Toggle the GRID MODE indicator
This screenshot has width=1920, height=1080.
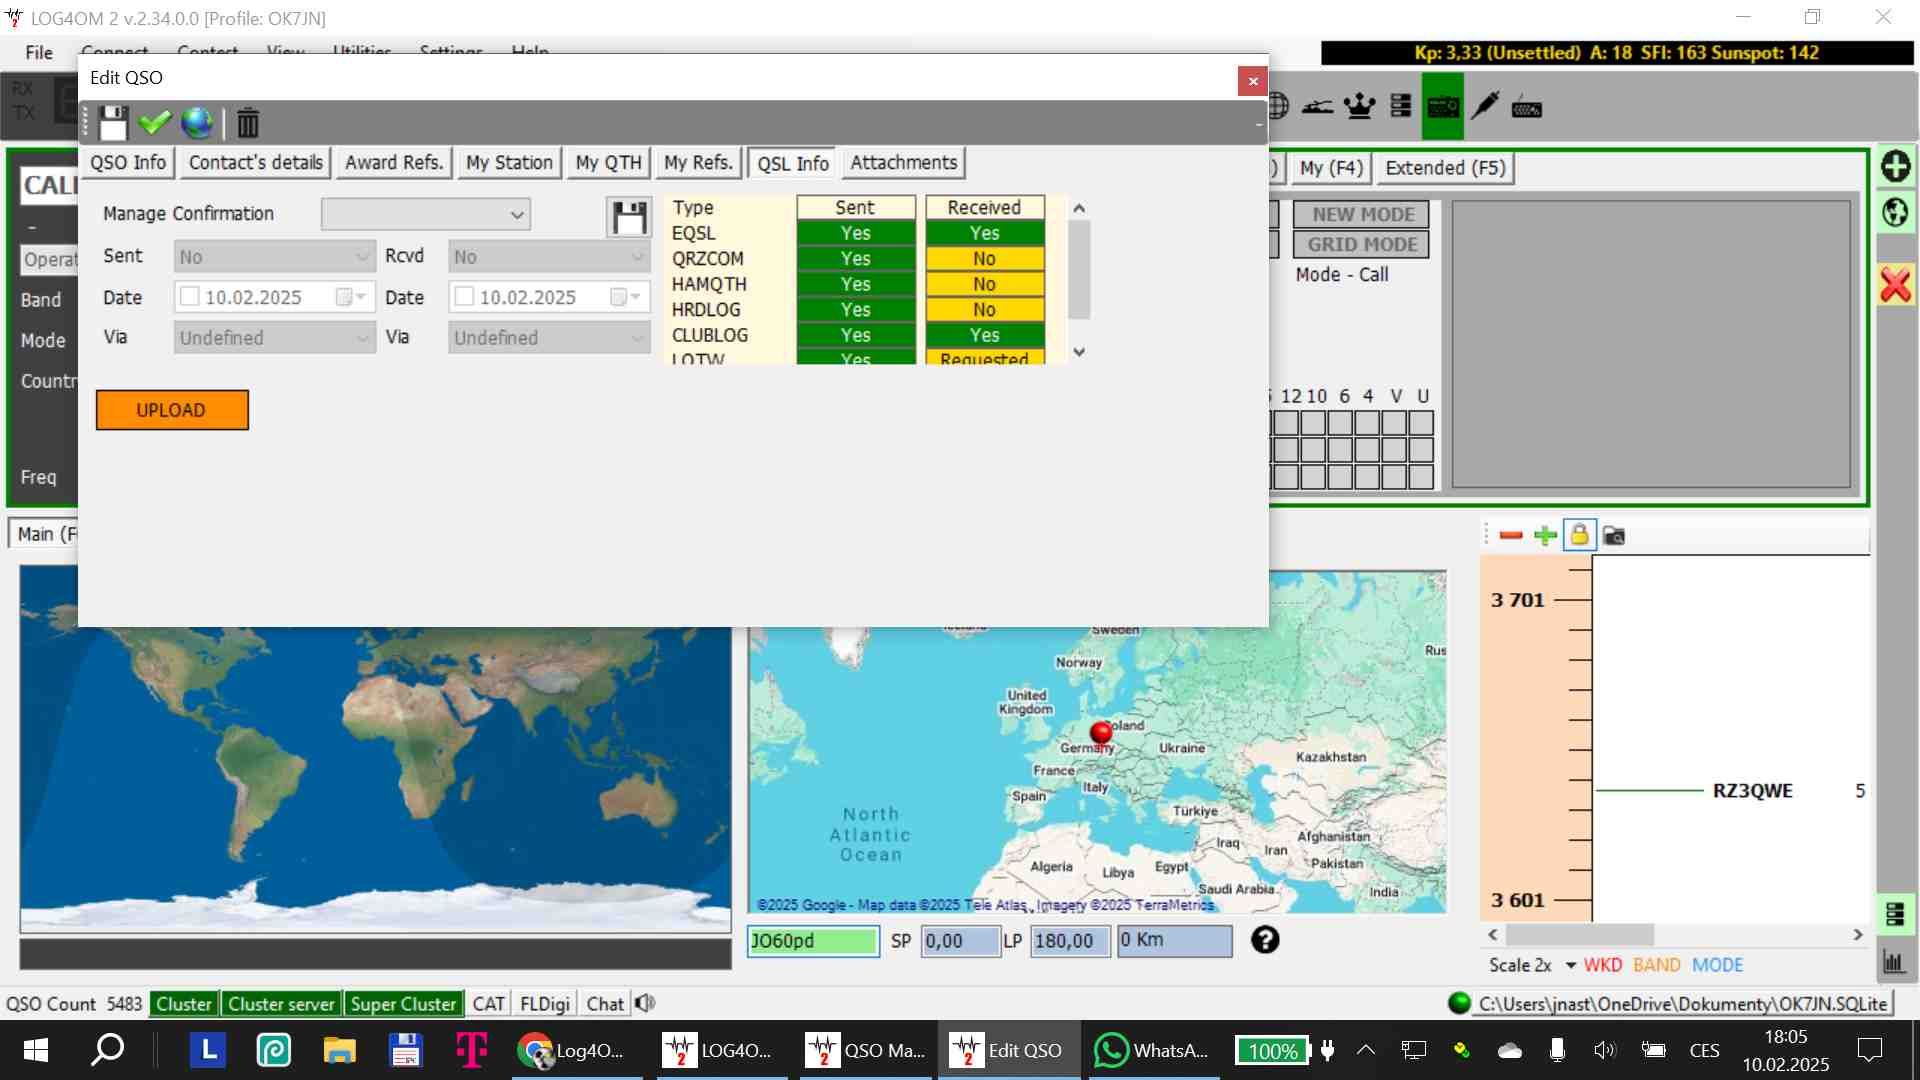[1362, 244]
